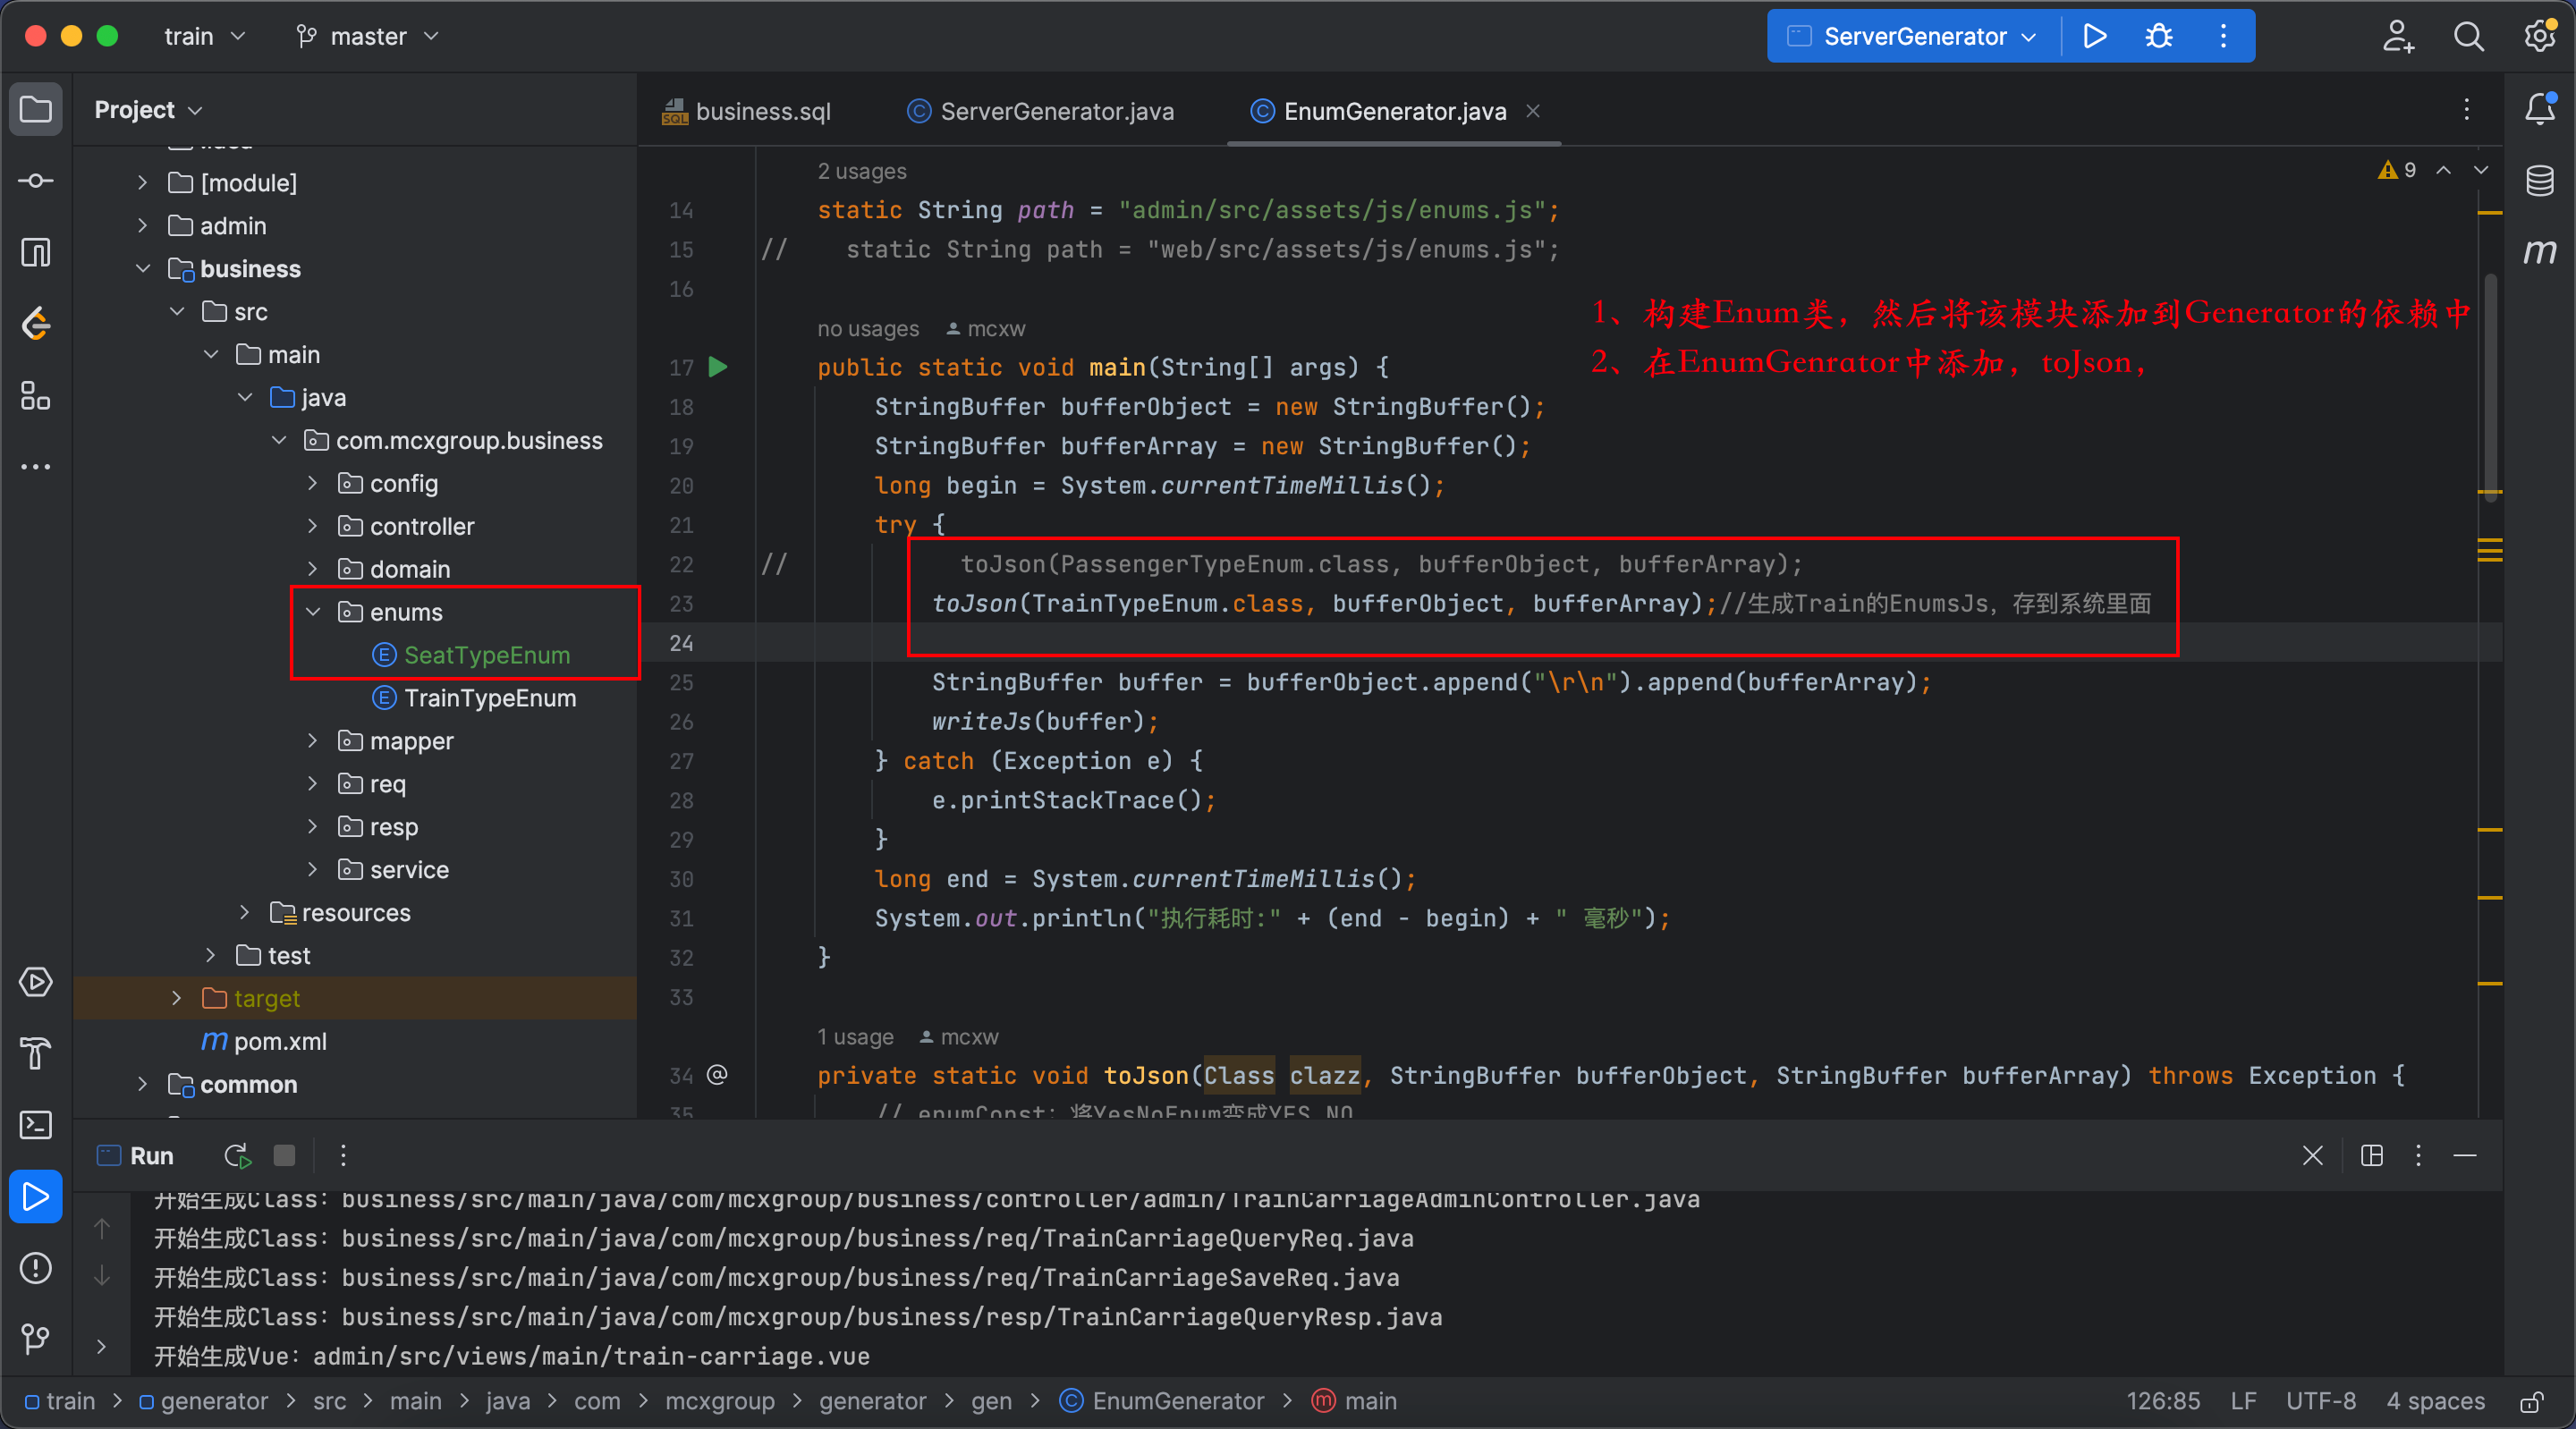
Task: Open the Problems tool window icon
Action: point(36,1268)
